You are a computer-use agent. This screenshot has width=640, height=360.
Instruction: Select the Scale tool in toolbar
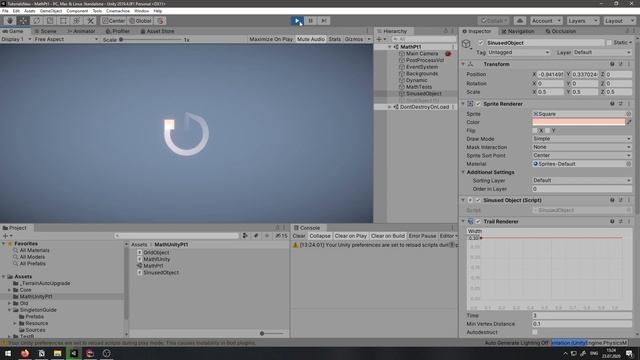(50, 21)
